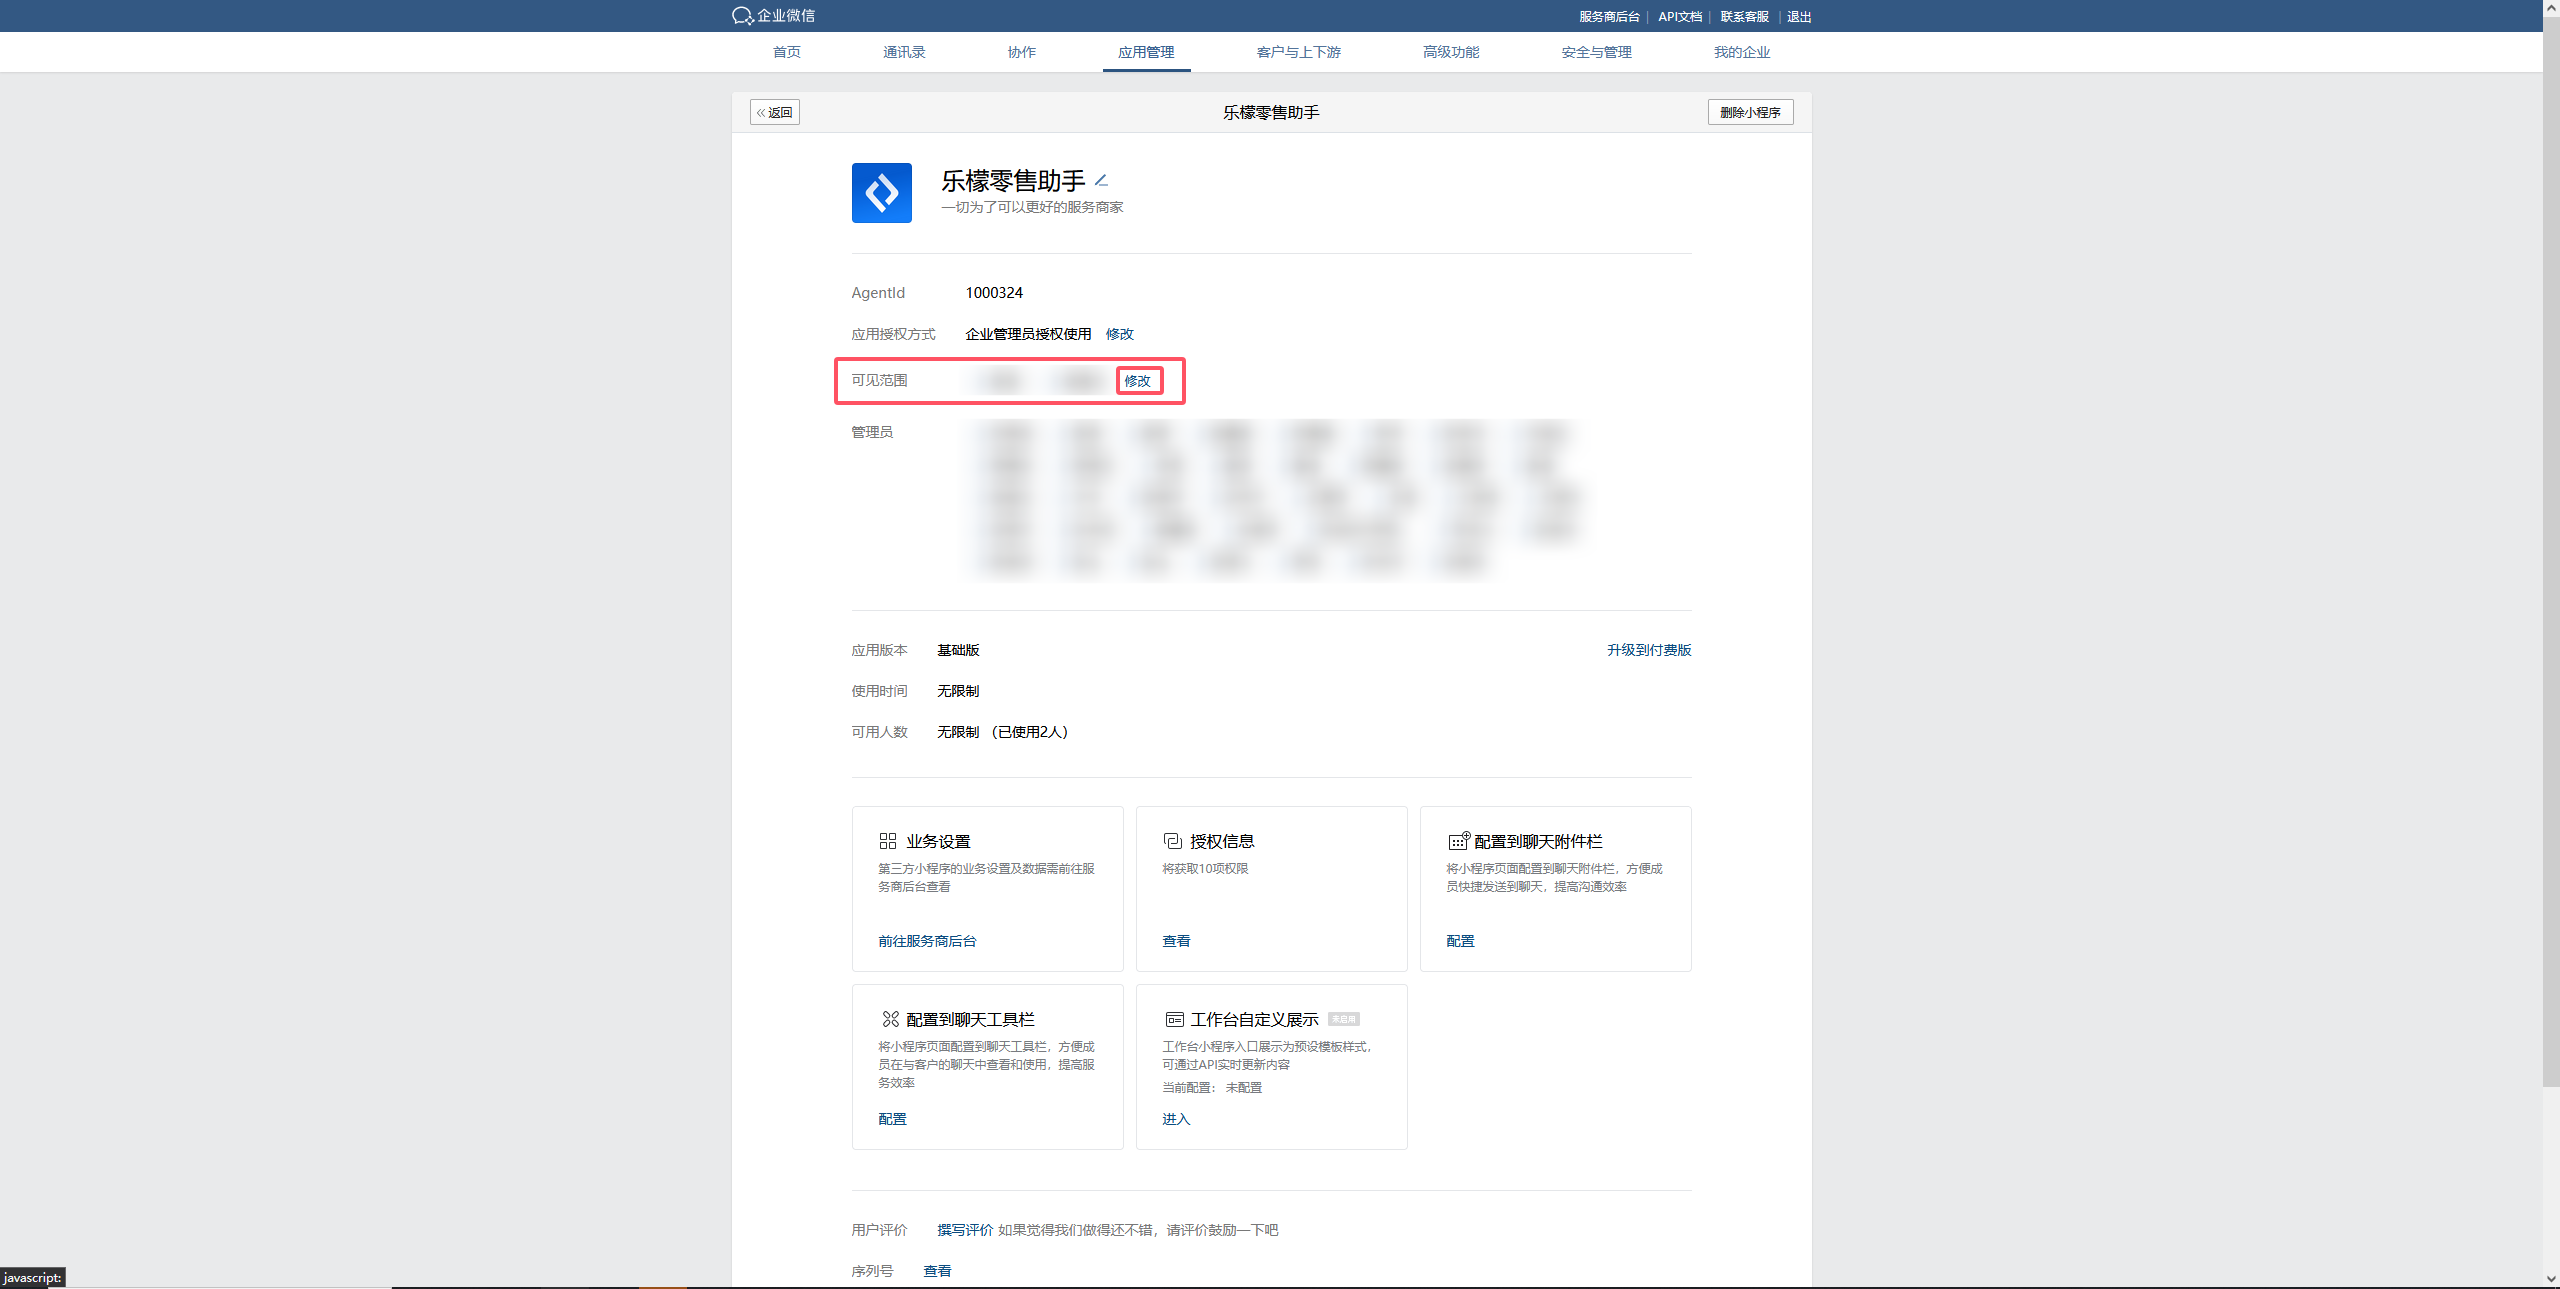Click the AgentId value 1000324
This screenshot has width=2560, height=1289.
pos(994,293)
